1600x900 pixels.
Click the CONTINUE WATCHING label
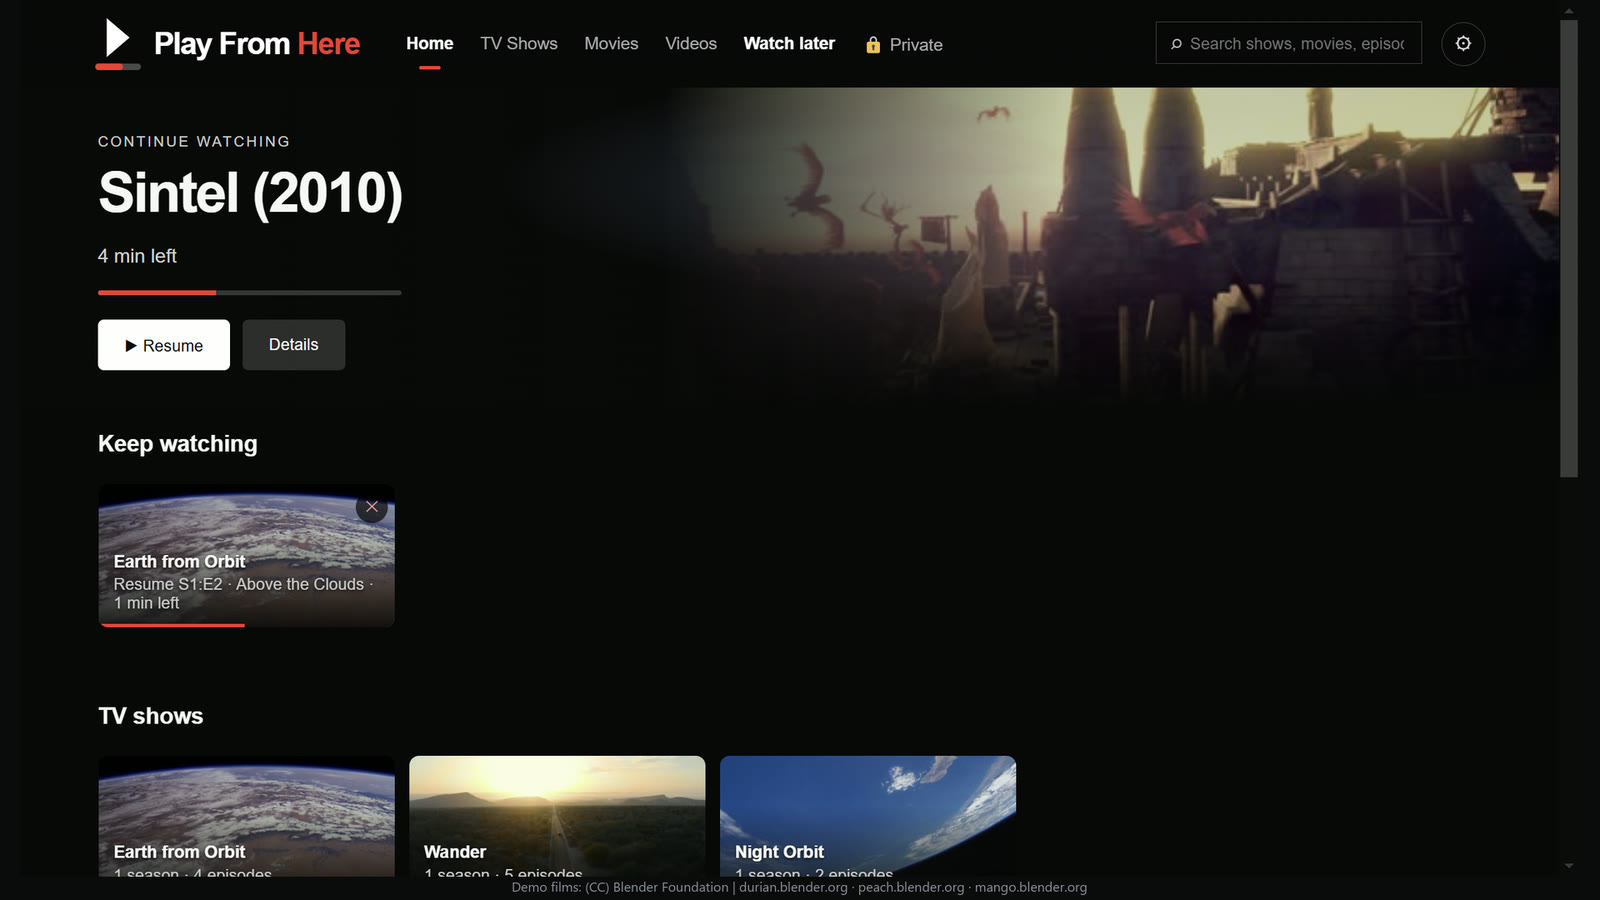point(194,142)
